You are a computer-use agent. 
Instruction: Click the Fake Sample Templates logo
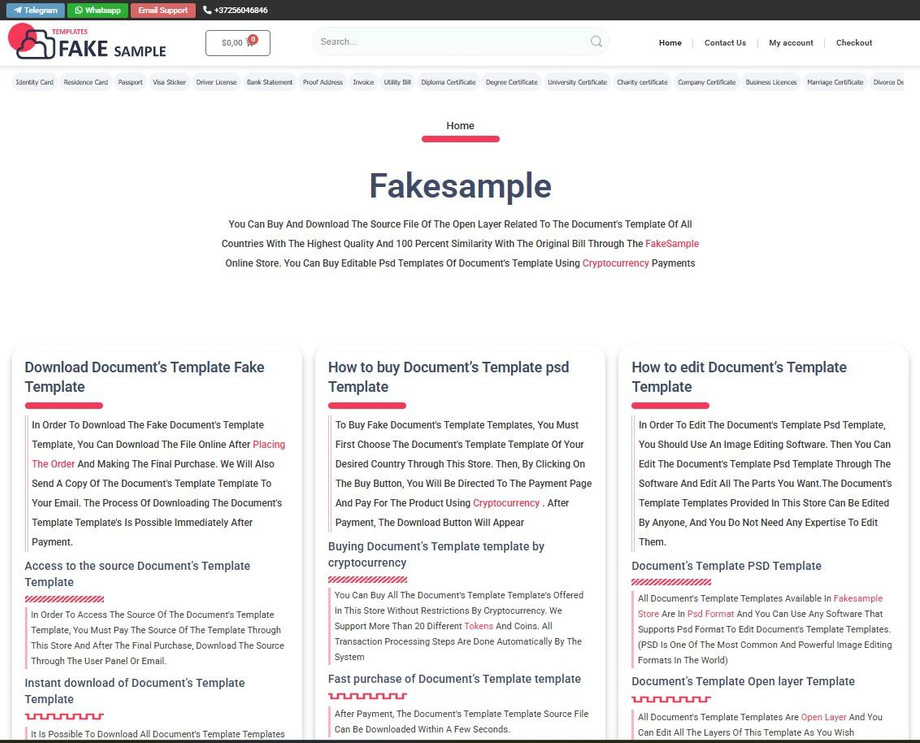click(87, 42)
